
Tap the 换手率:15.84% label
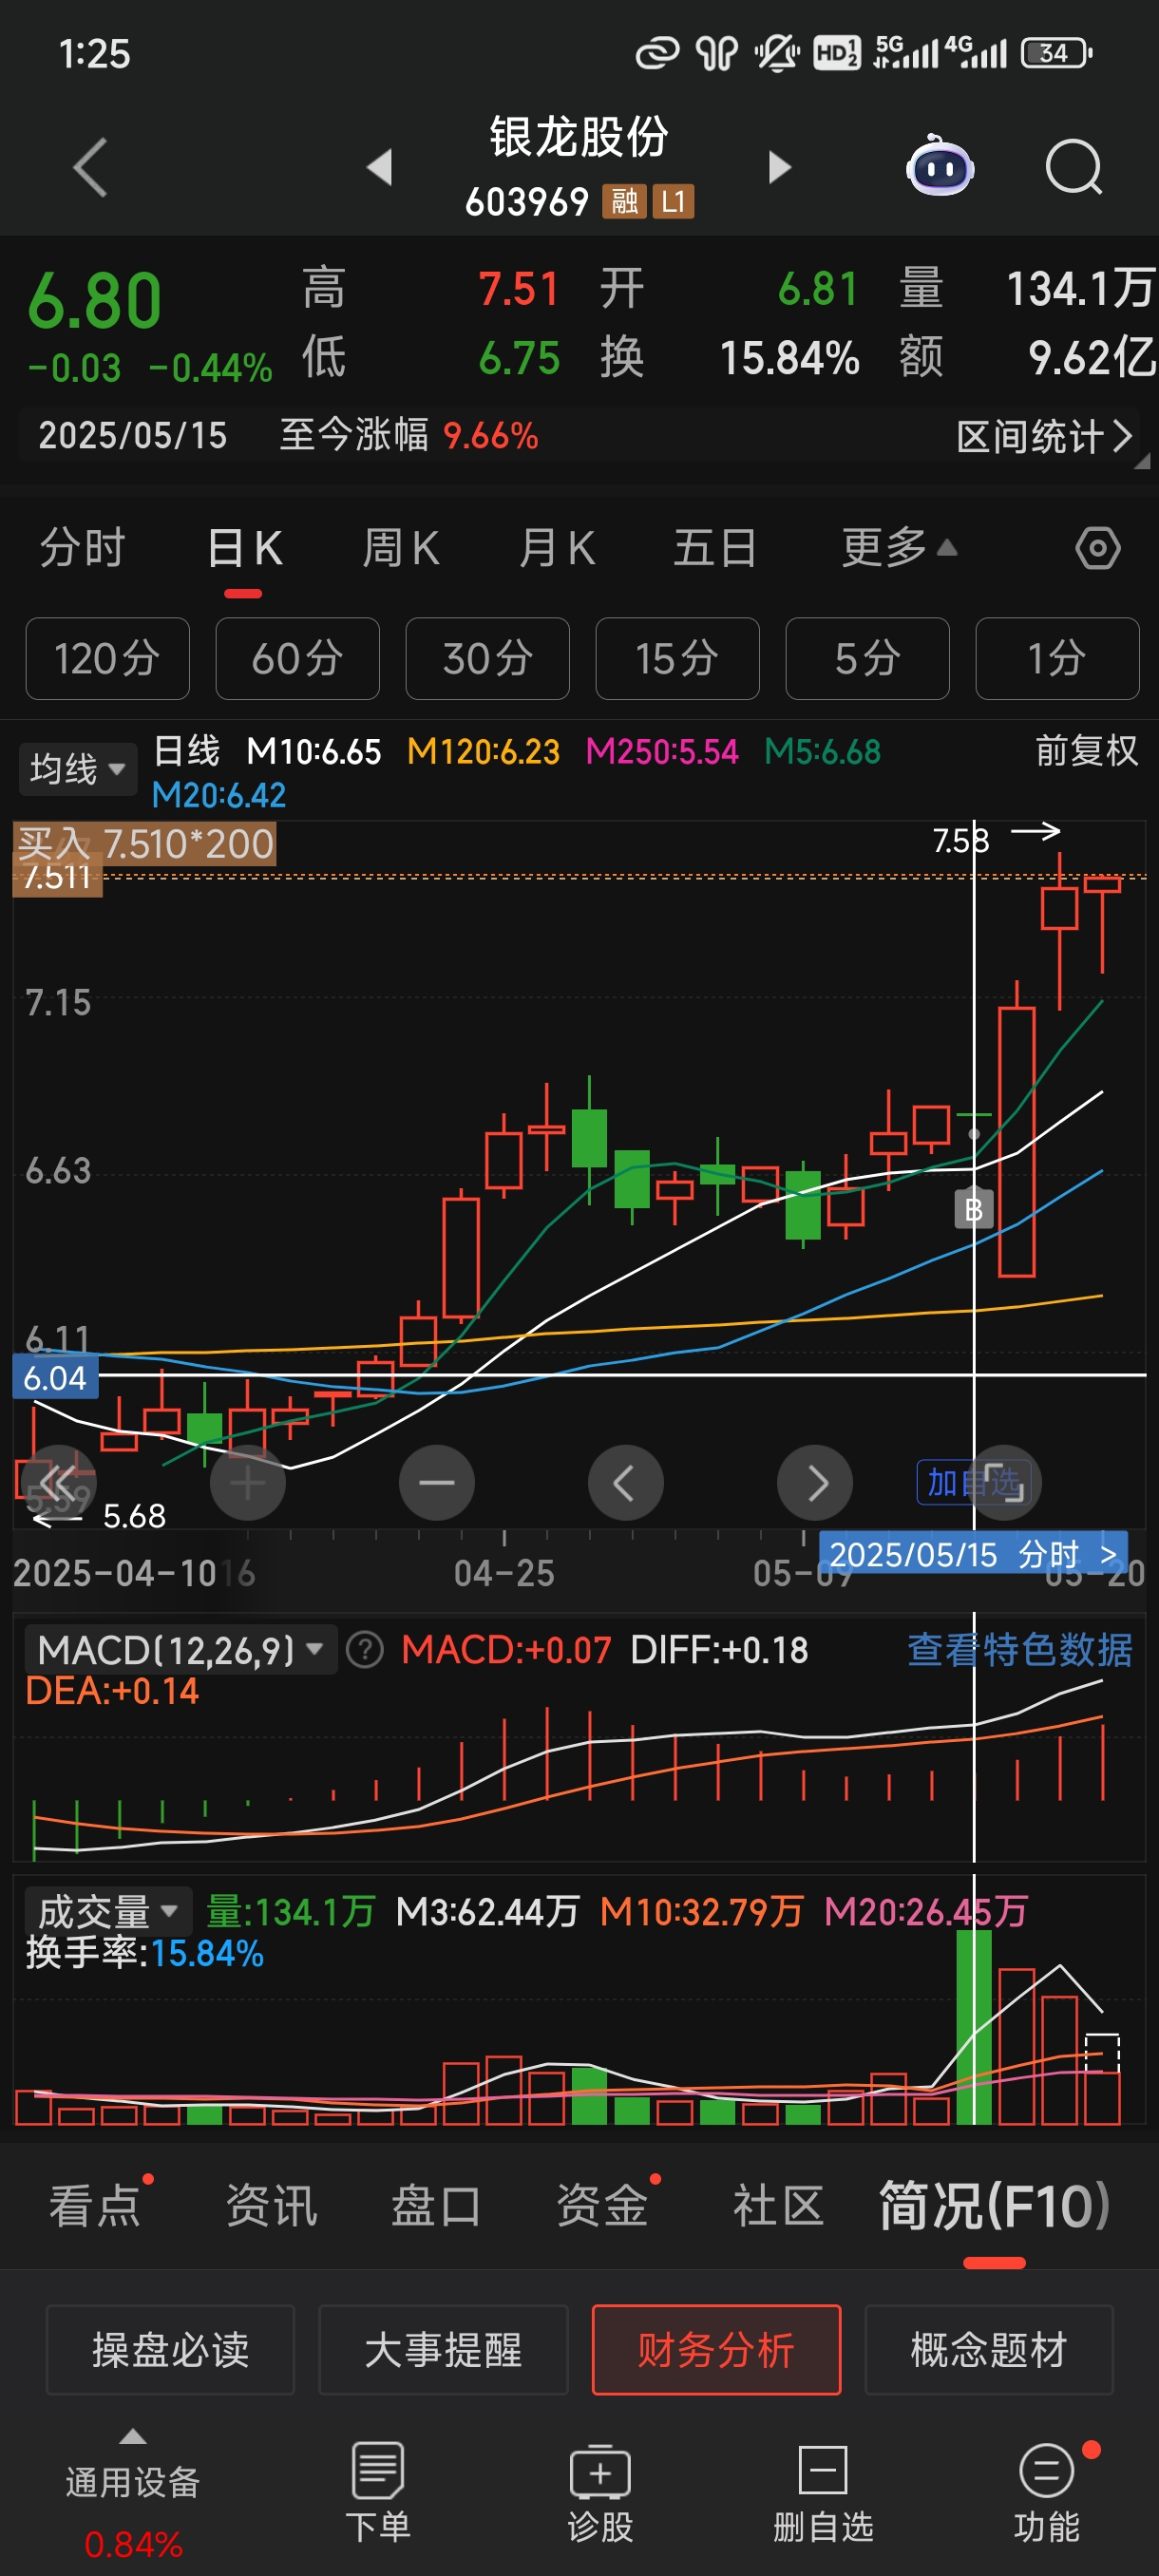[x=145, y=1953]
